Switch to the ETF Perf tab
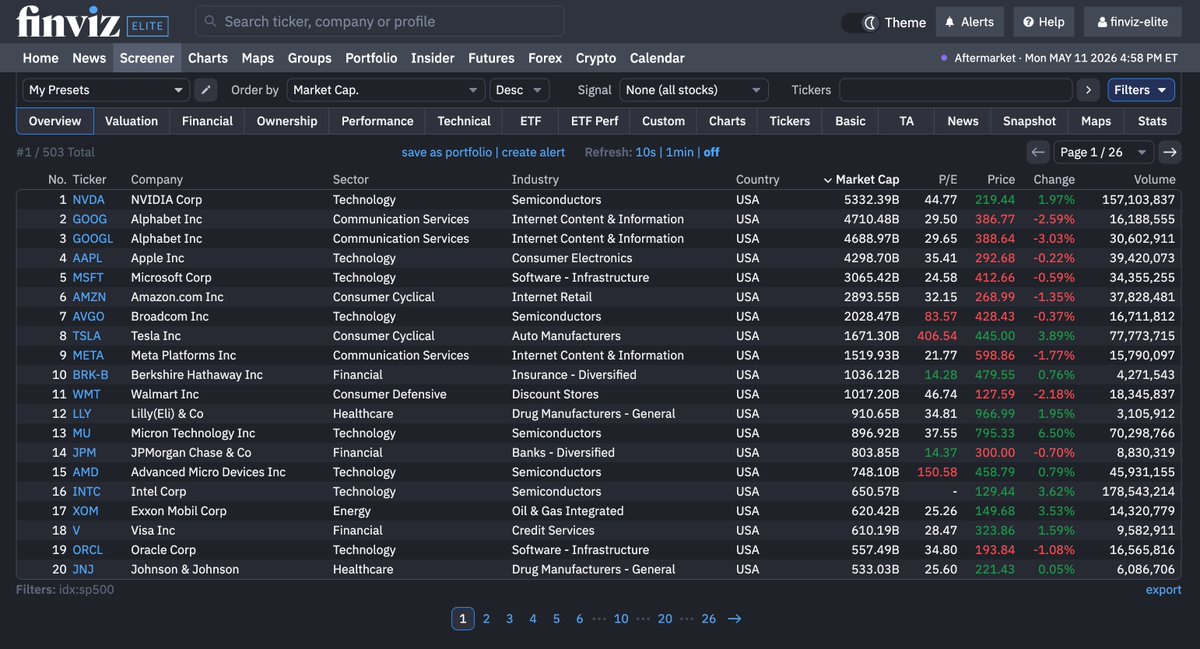The width and height of the screenshot is (1200, 649). [x=594, y=121]
